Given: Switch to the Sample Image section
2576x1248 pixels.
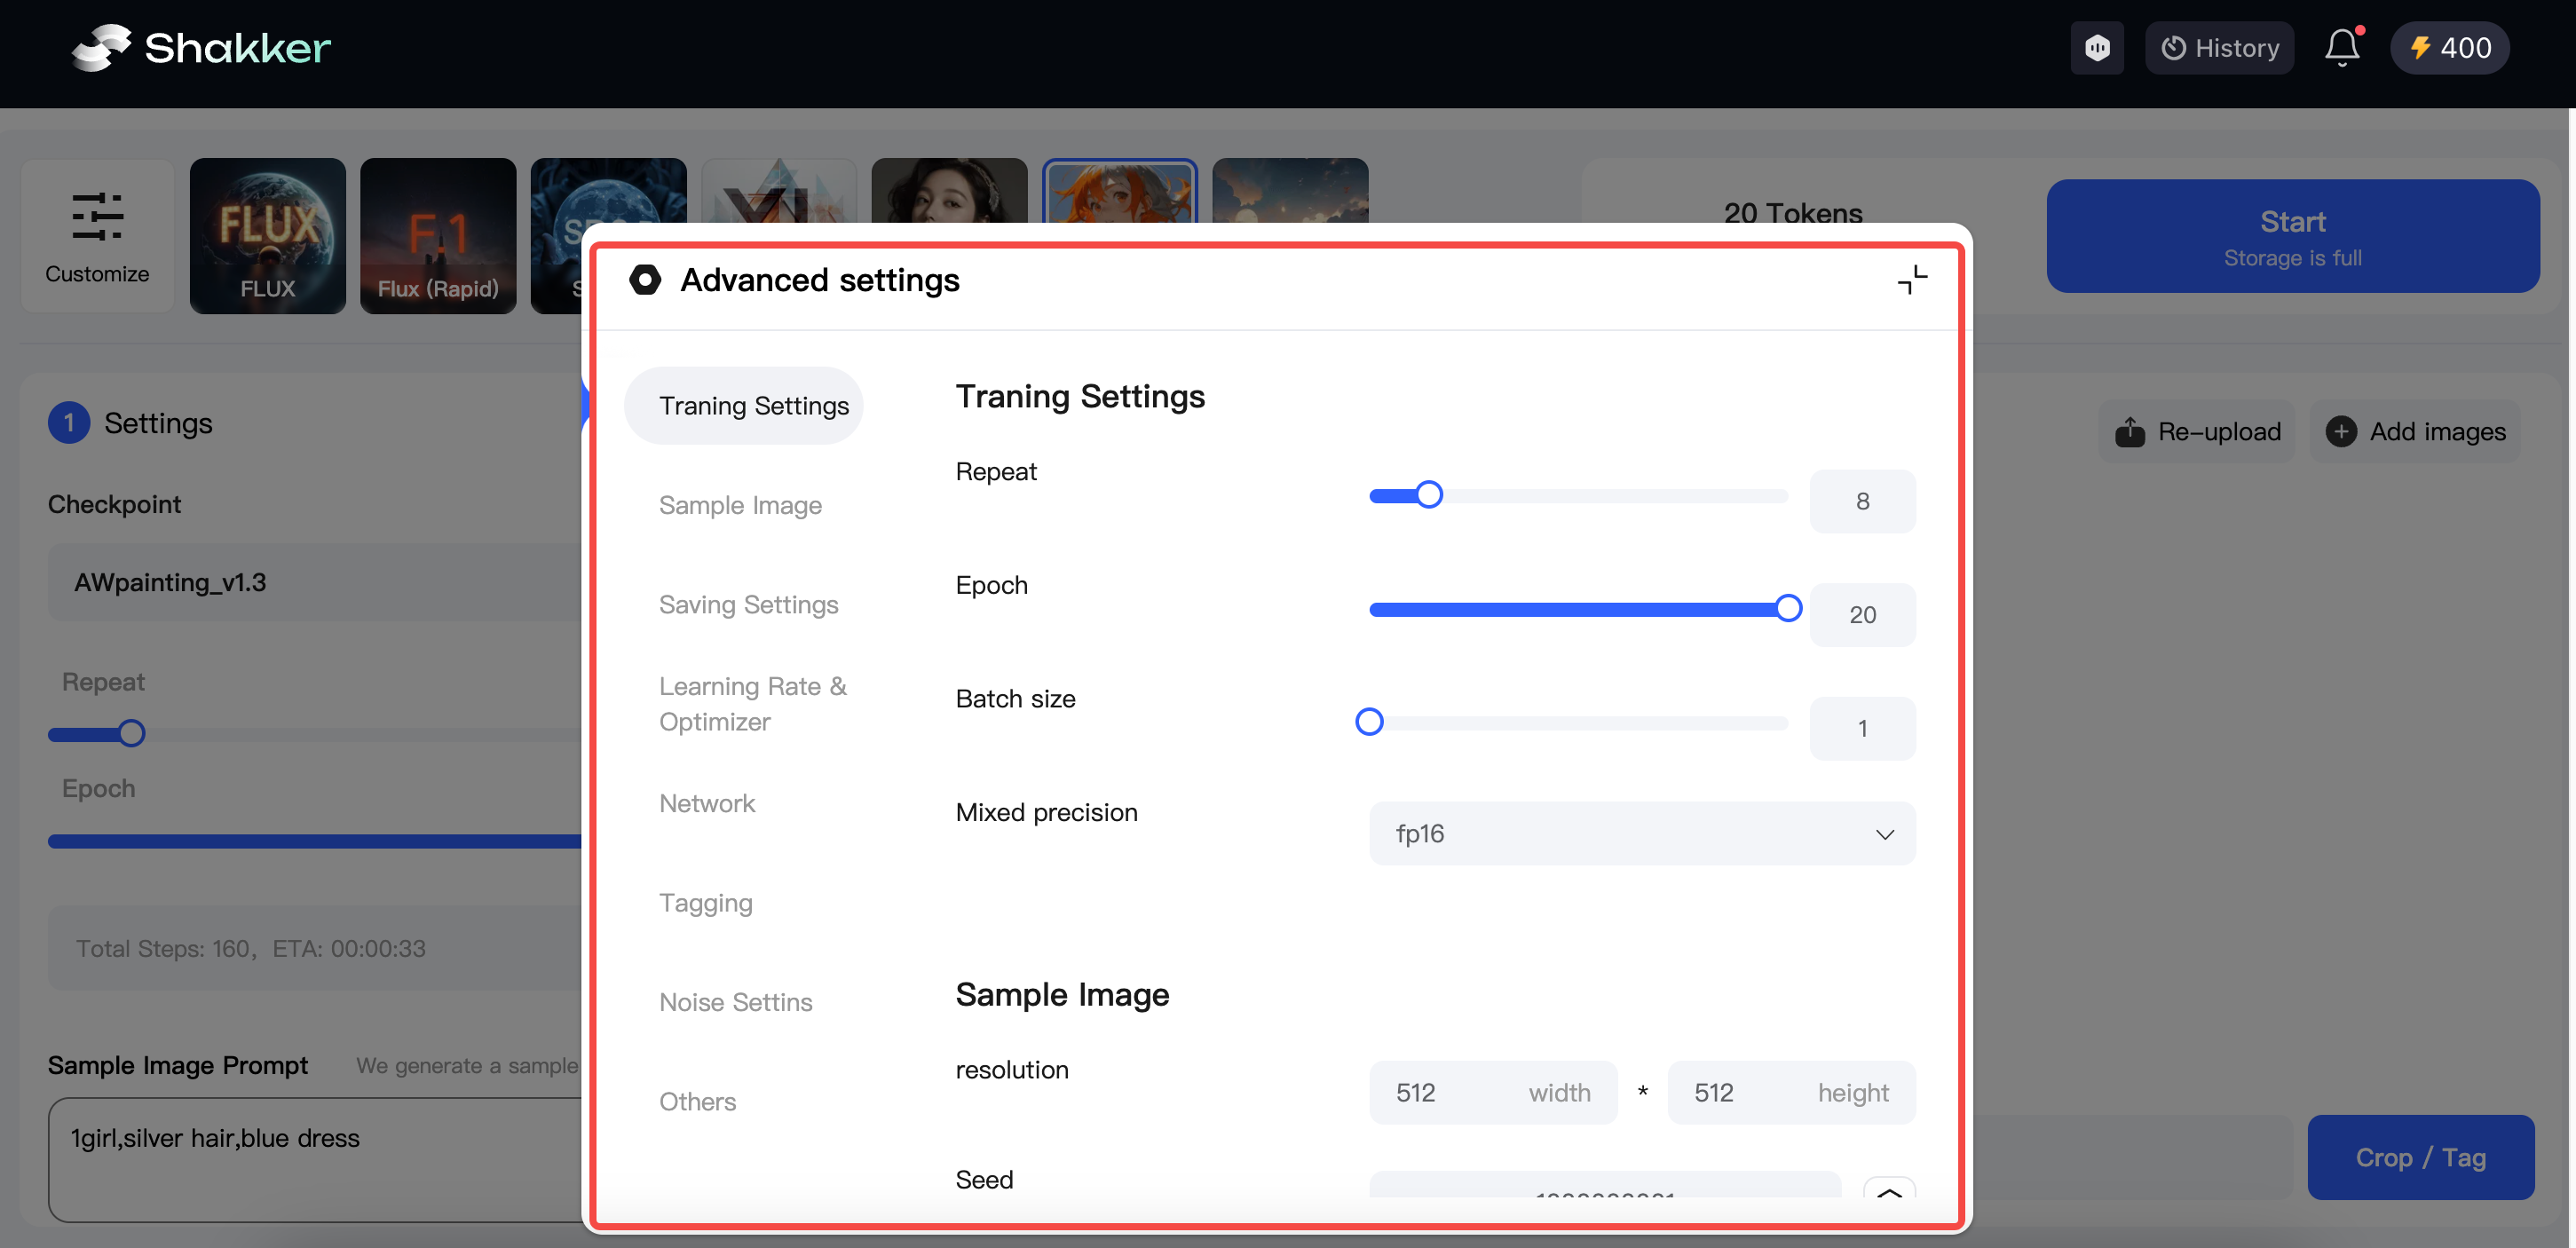Looking at the screenshot, I should click(740, 505).
